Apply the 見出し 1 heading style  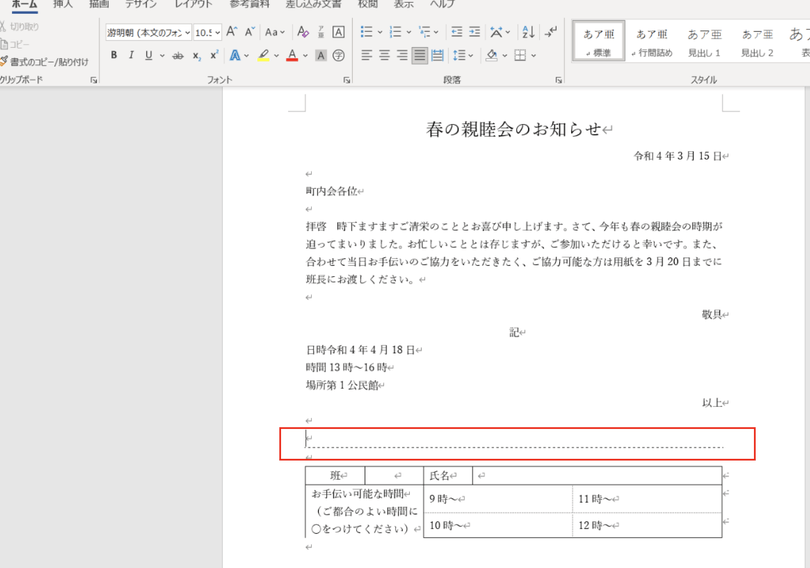705,42
